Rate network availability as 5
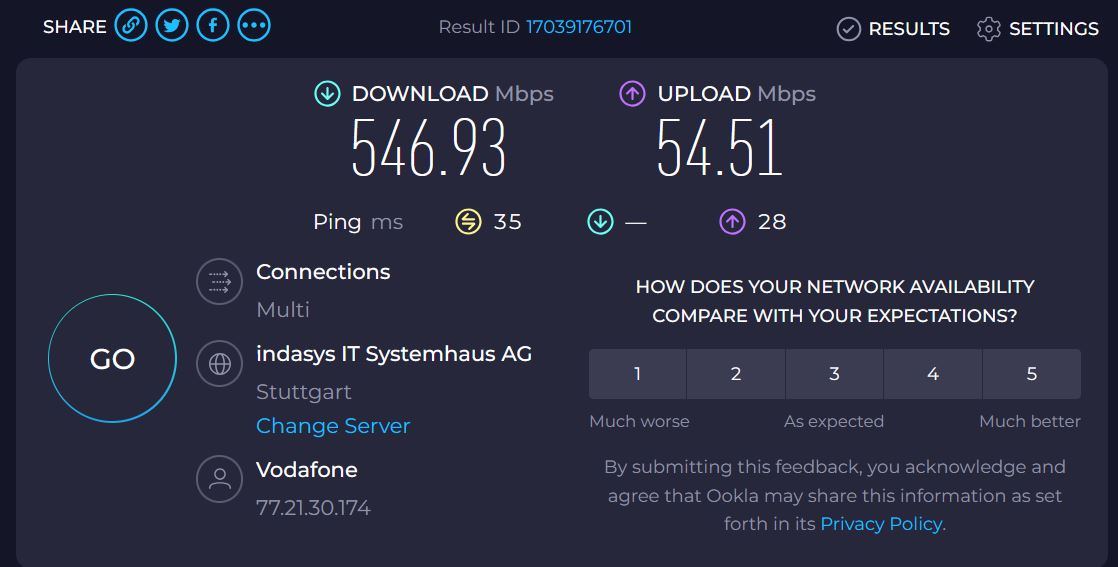This screenshot has height=567, width=1118. click(1032, 374)
